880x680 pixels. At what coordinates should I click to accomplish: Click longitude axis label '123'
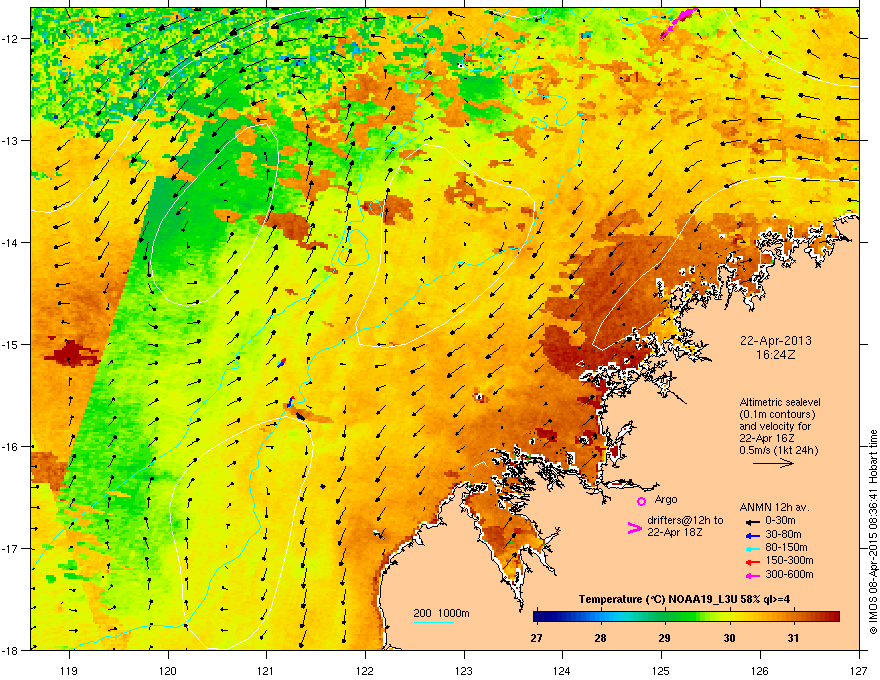coord(464,671)
